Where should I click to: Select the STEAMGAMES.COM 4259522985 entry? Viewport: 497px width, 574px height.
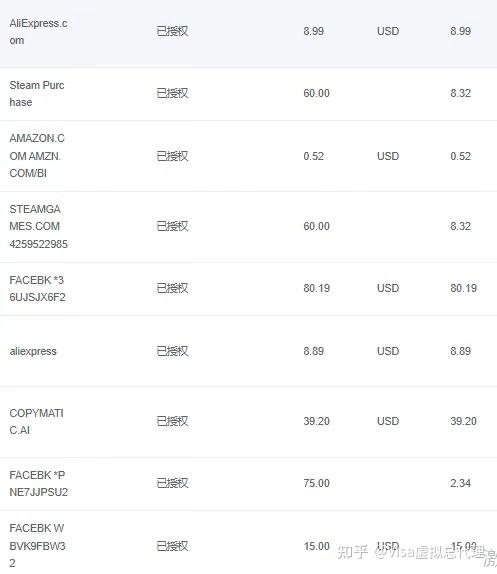[248, 227]
